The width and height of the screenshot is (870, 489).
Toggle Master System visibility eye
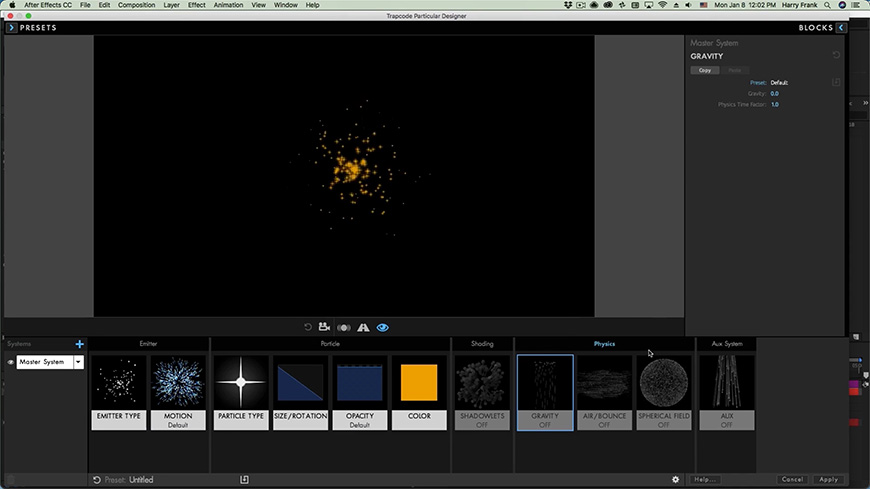point(10,362)
